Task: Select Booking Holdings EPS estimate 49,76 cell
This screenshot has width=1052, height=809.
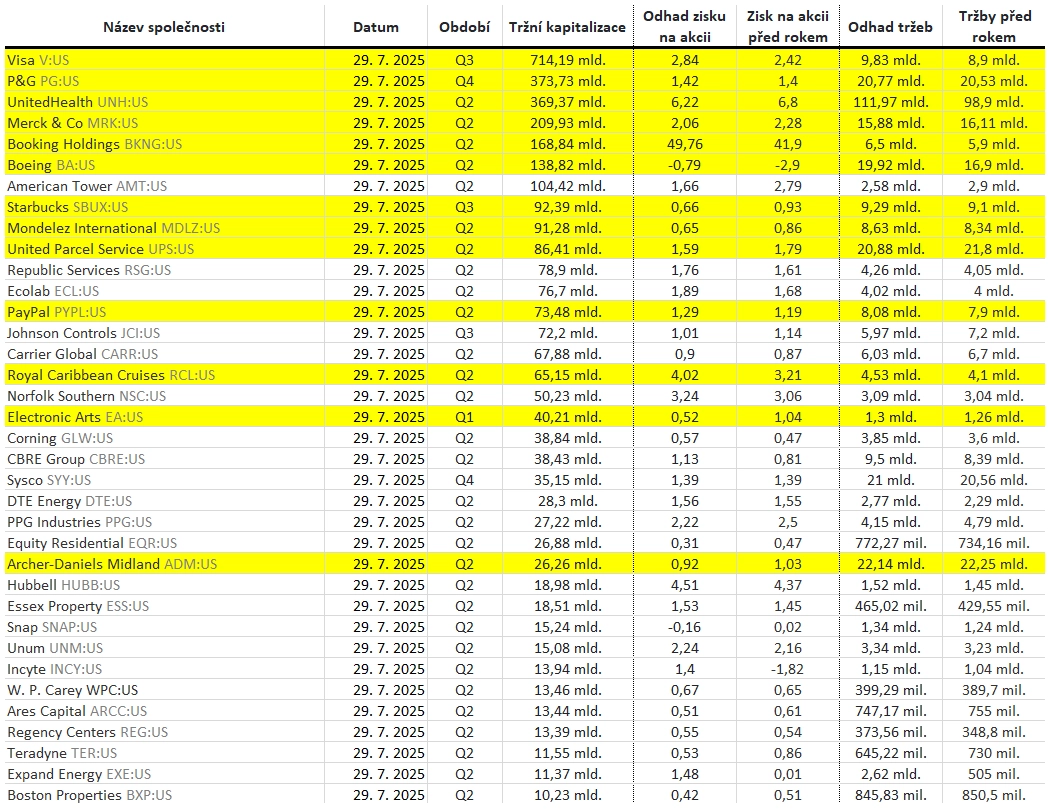Action: coord(684,144)
